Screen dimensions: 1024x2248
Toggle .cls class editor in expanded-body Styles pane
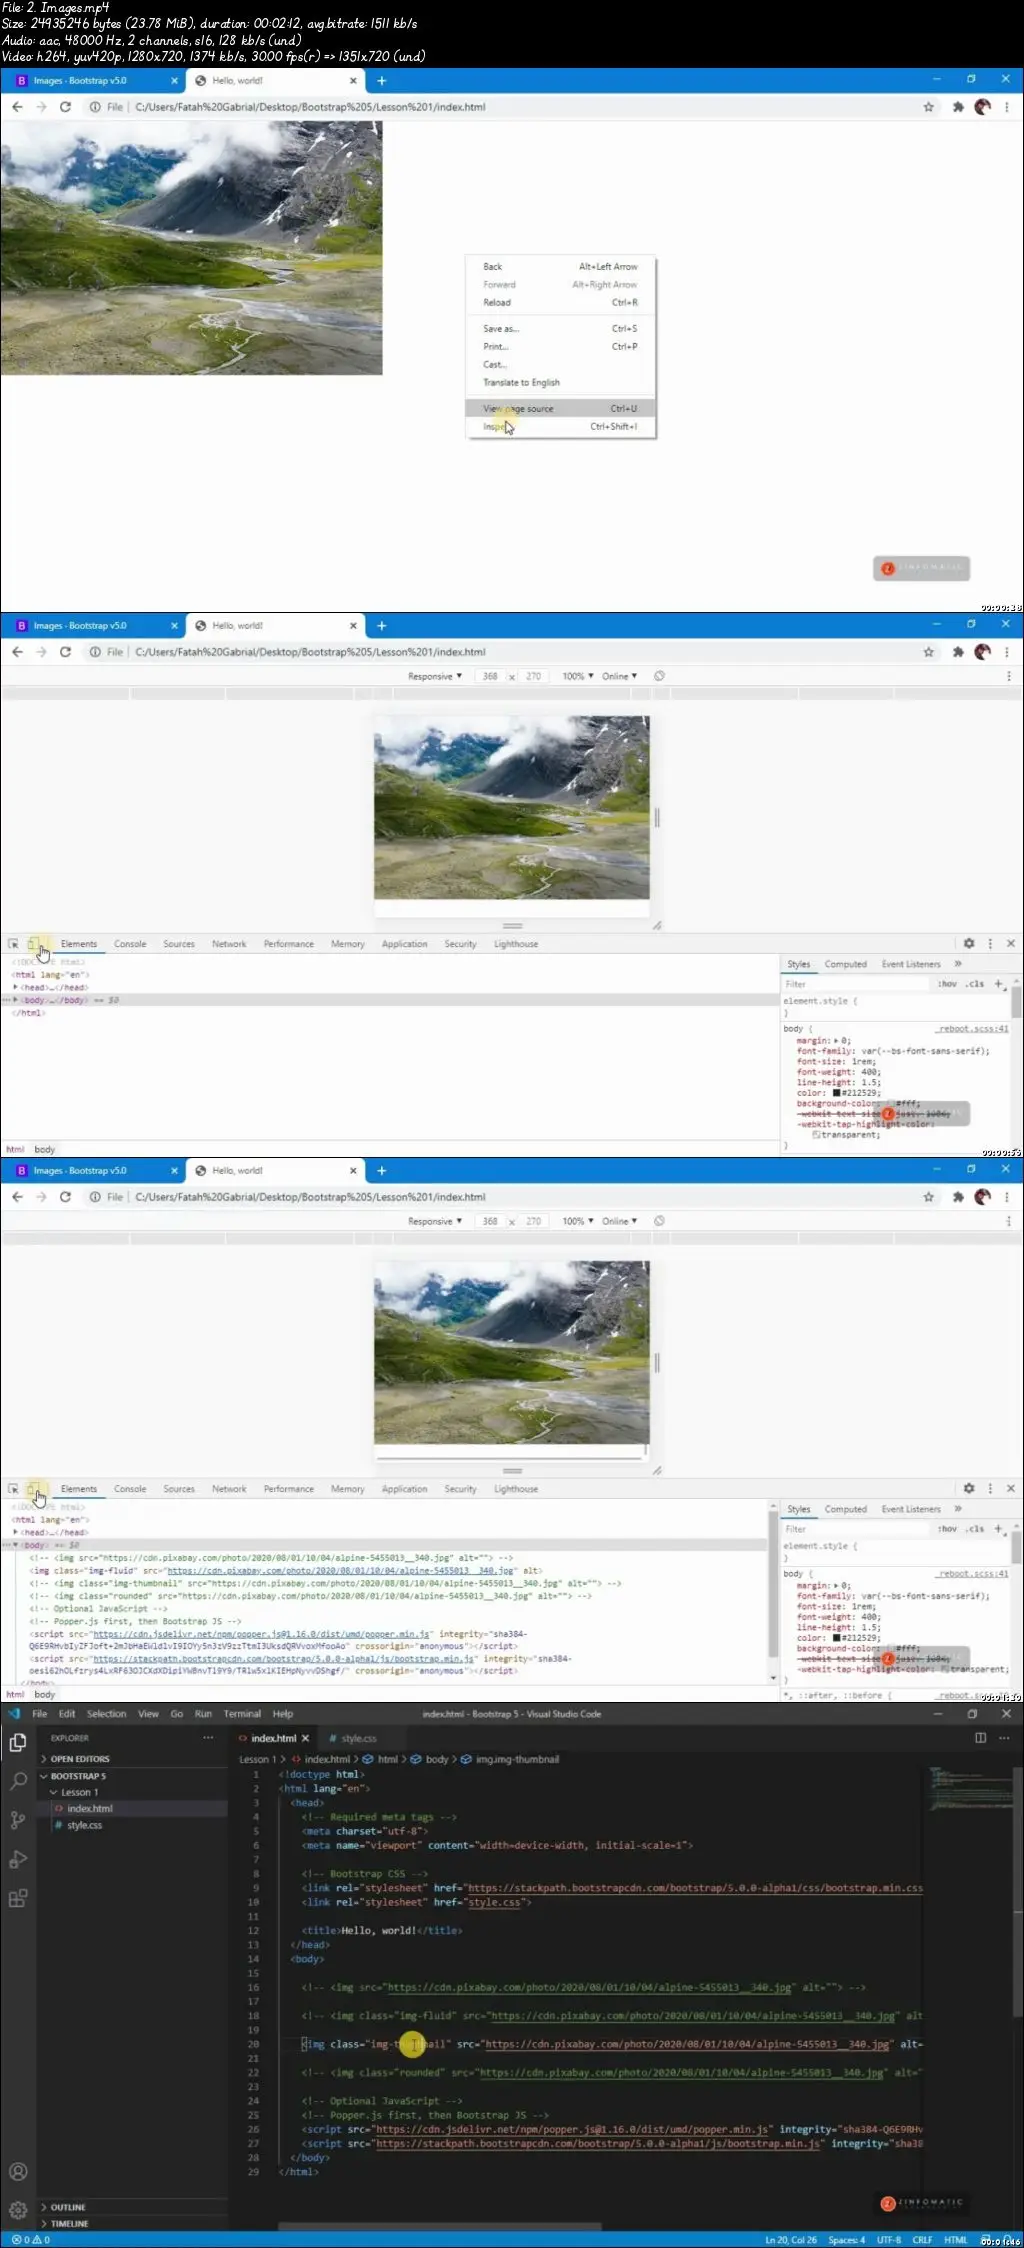click(x=975, y=1529)
